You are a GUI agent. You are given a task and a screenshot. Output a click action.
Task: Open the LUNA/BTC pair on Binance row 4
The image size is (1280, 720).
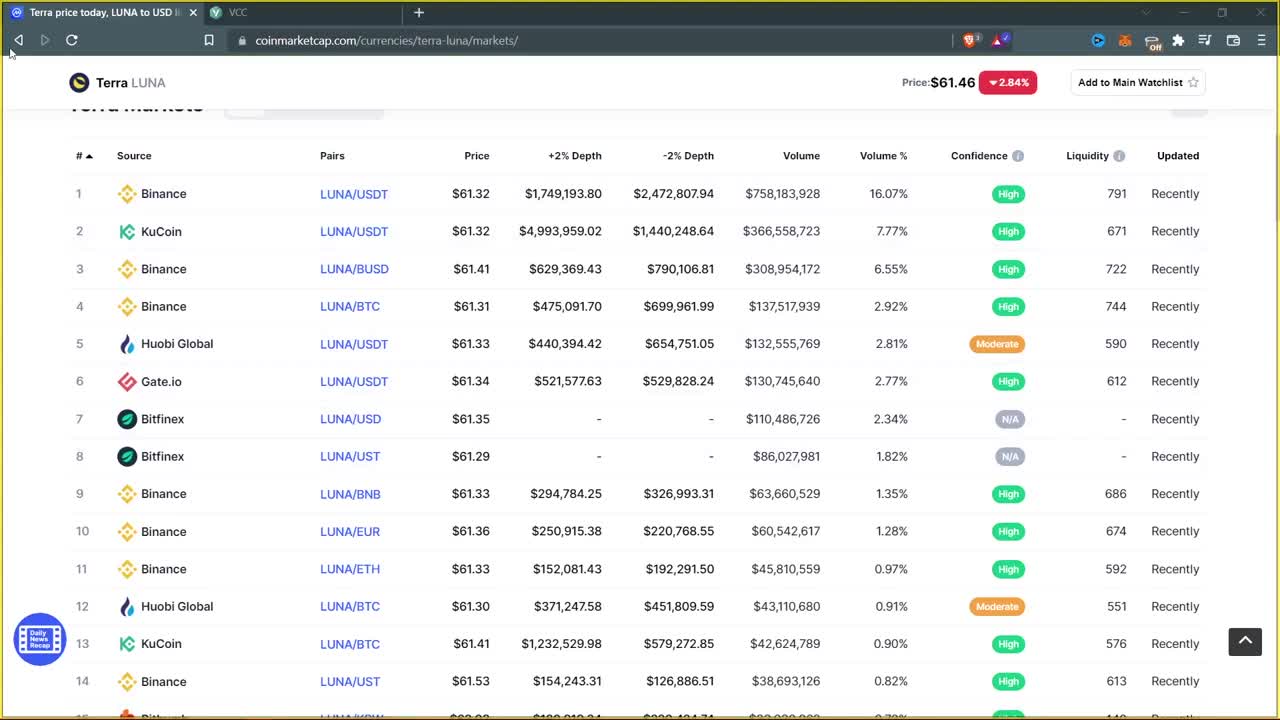(x=350, y=307)
